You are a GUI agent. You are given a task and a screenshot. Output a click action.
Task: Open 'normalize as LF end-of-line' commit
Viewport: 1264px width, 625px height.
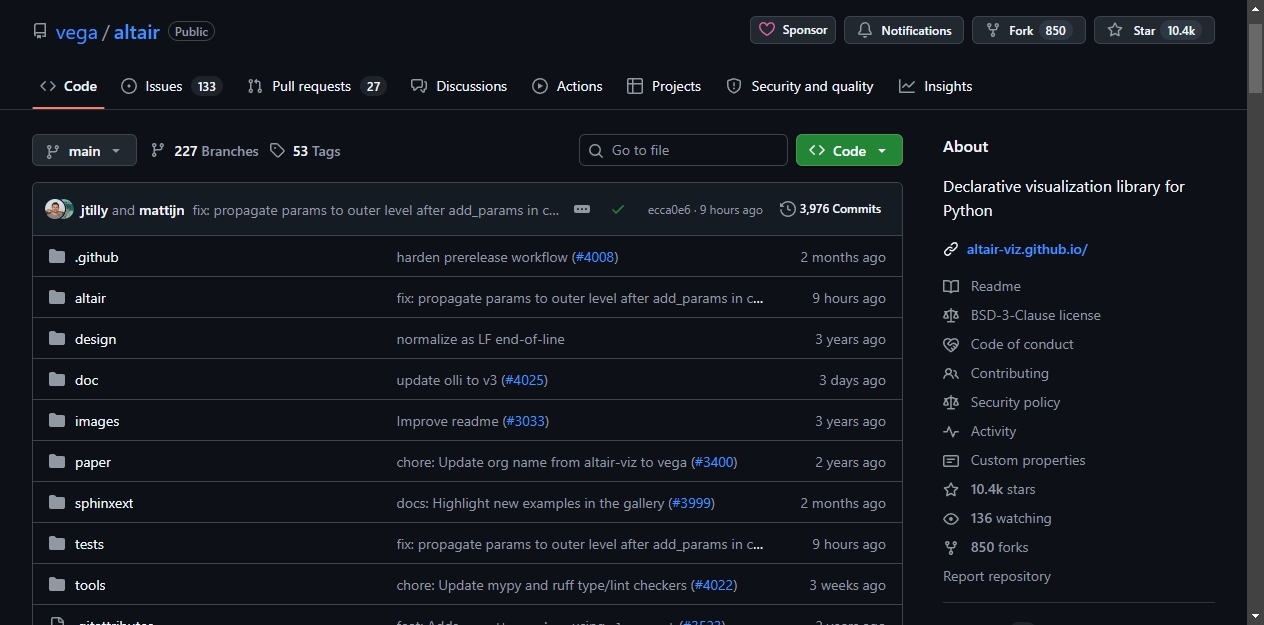pos(481,339)
